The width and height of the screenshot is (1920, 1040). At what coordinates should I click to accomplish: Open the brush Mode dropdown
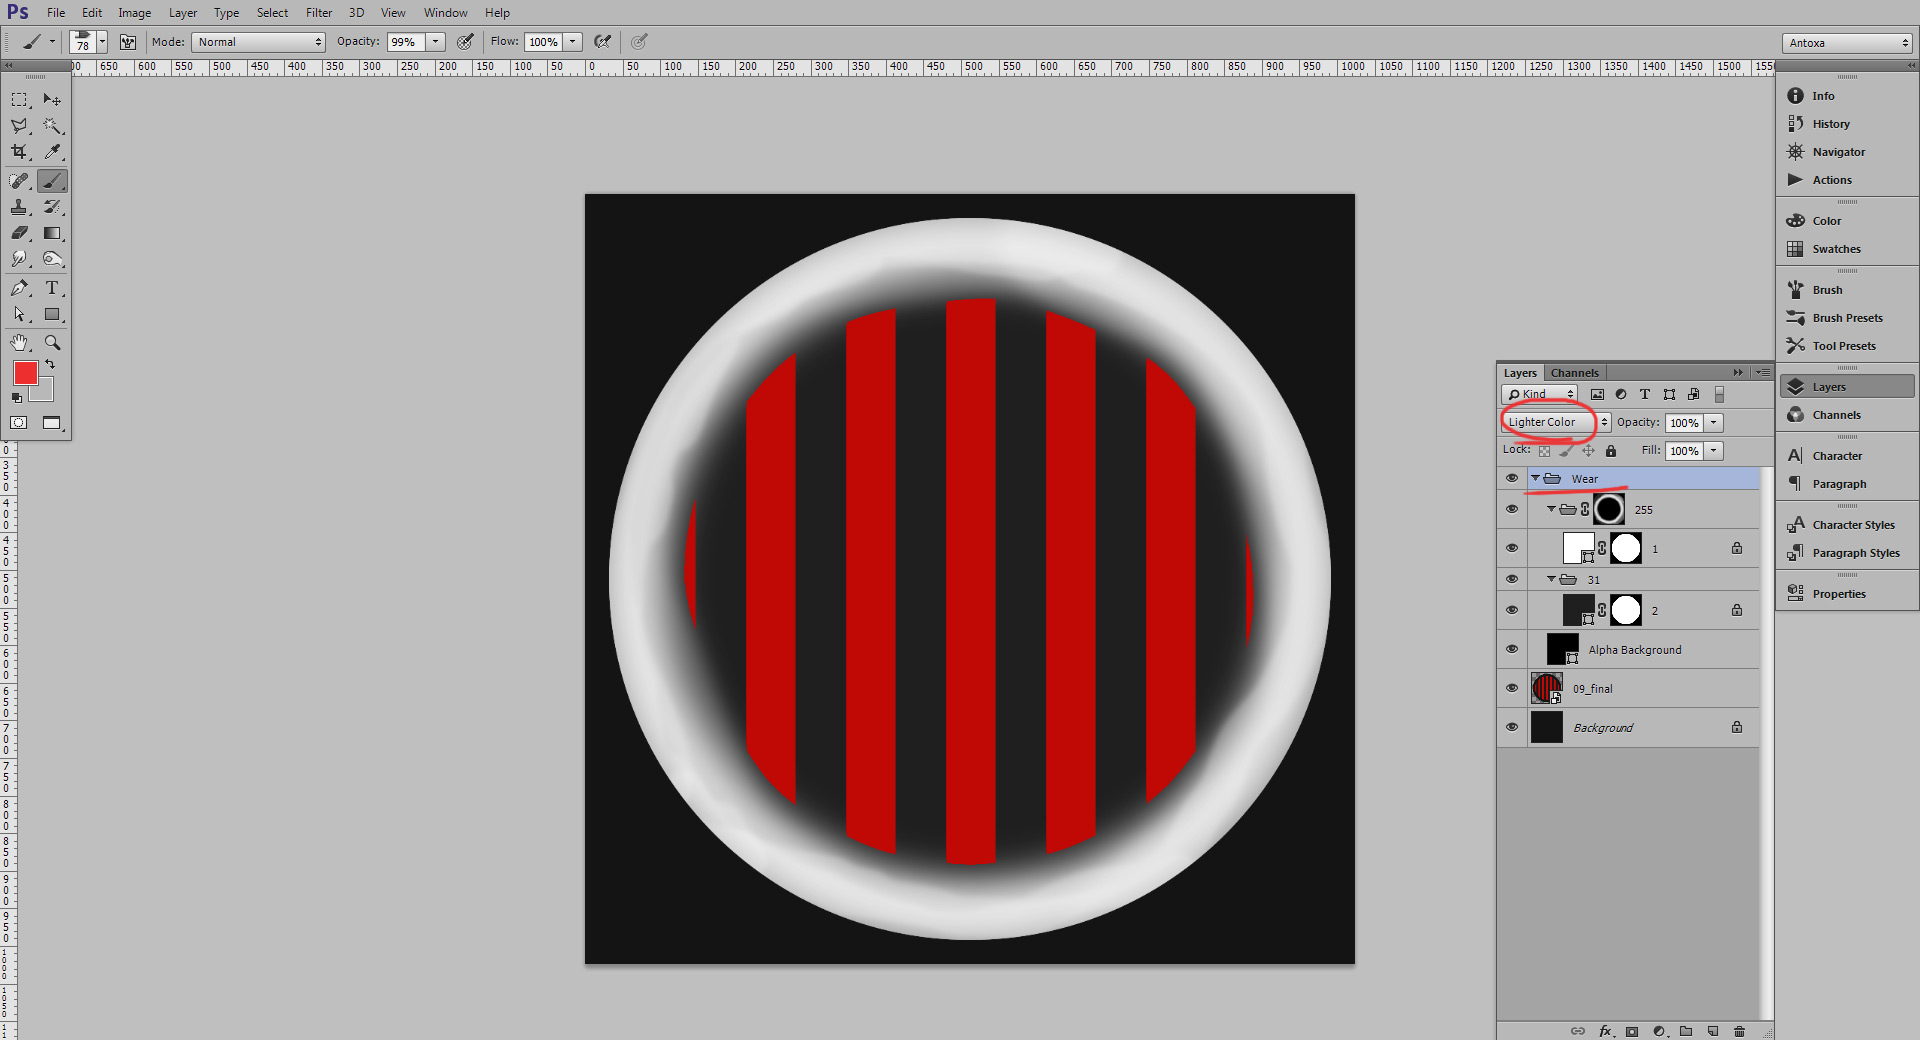pos(259,42)
